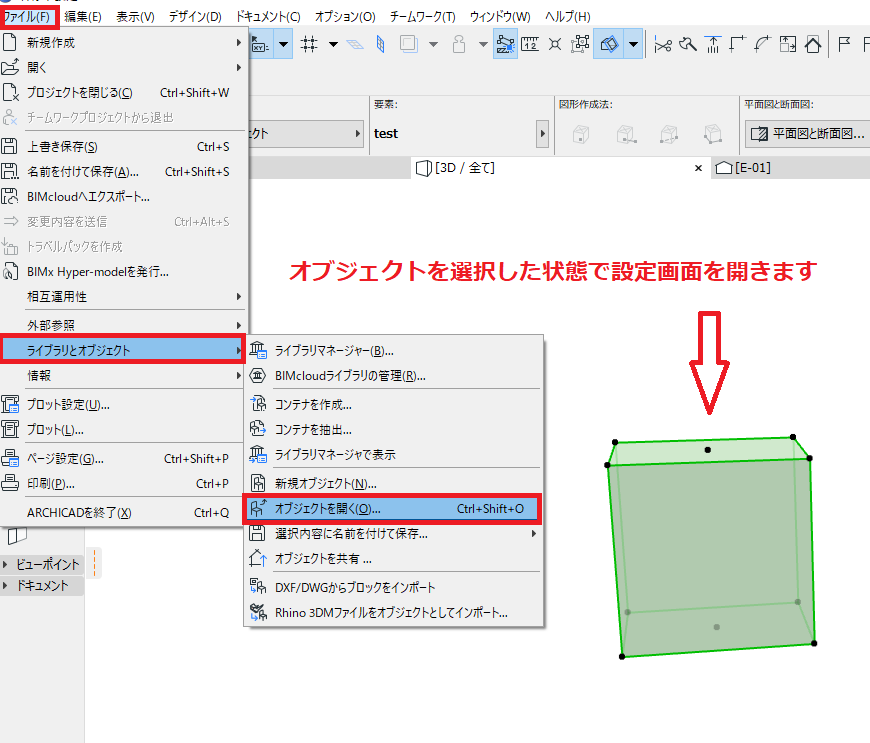Open dropdown arrow next to grid snap
Image resolution: width=870 pixels, height=743 pixels.
(x=333, y=44)
